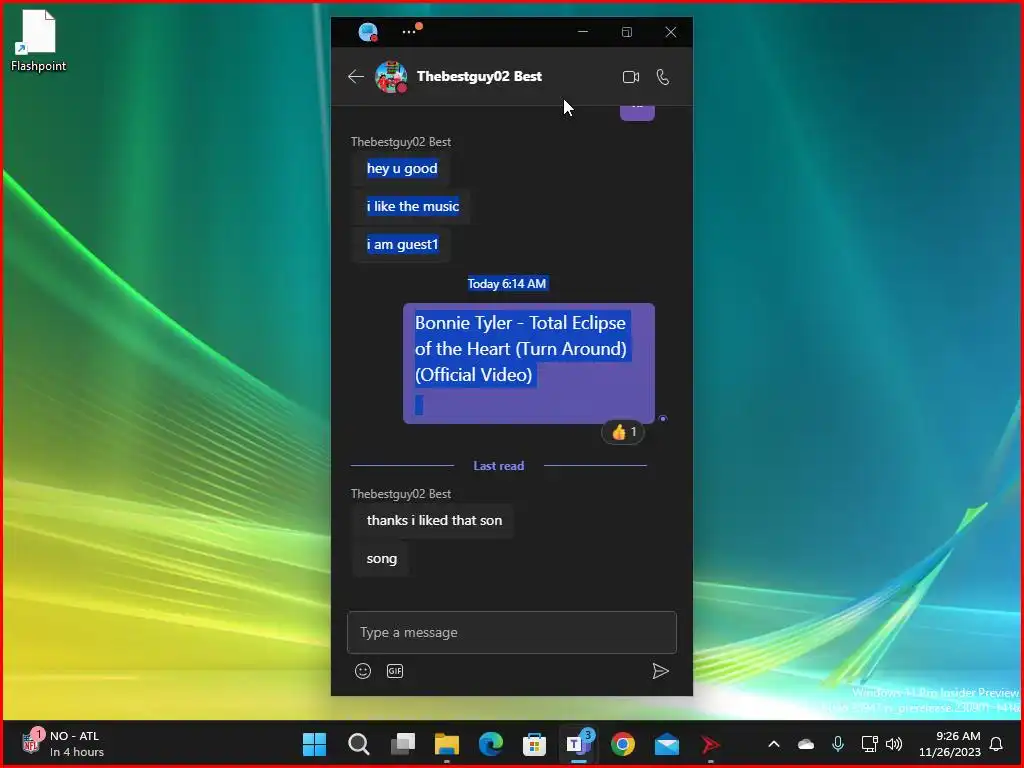Open File Explorer from the taskbar

[447, 744]
